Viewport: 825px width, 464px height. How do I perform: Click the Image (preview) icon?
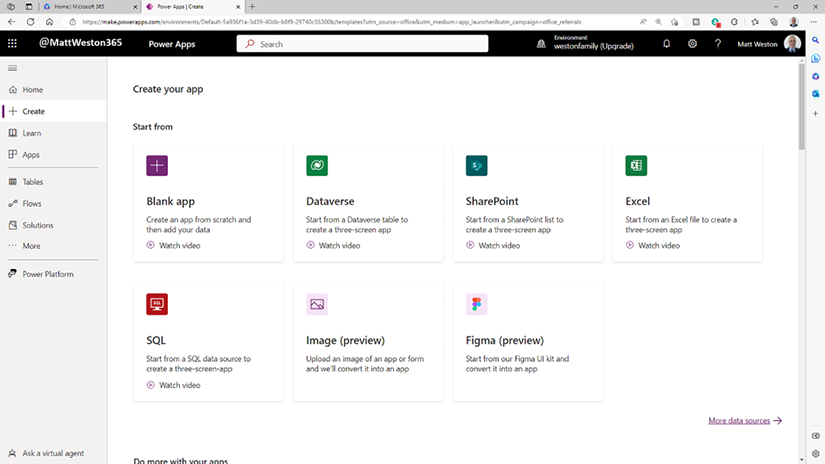(317, 304)
